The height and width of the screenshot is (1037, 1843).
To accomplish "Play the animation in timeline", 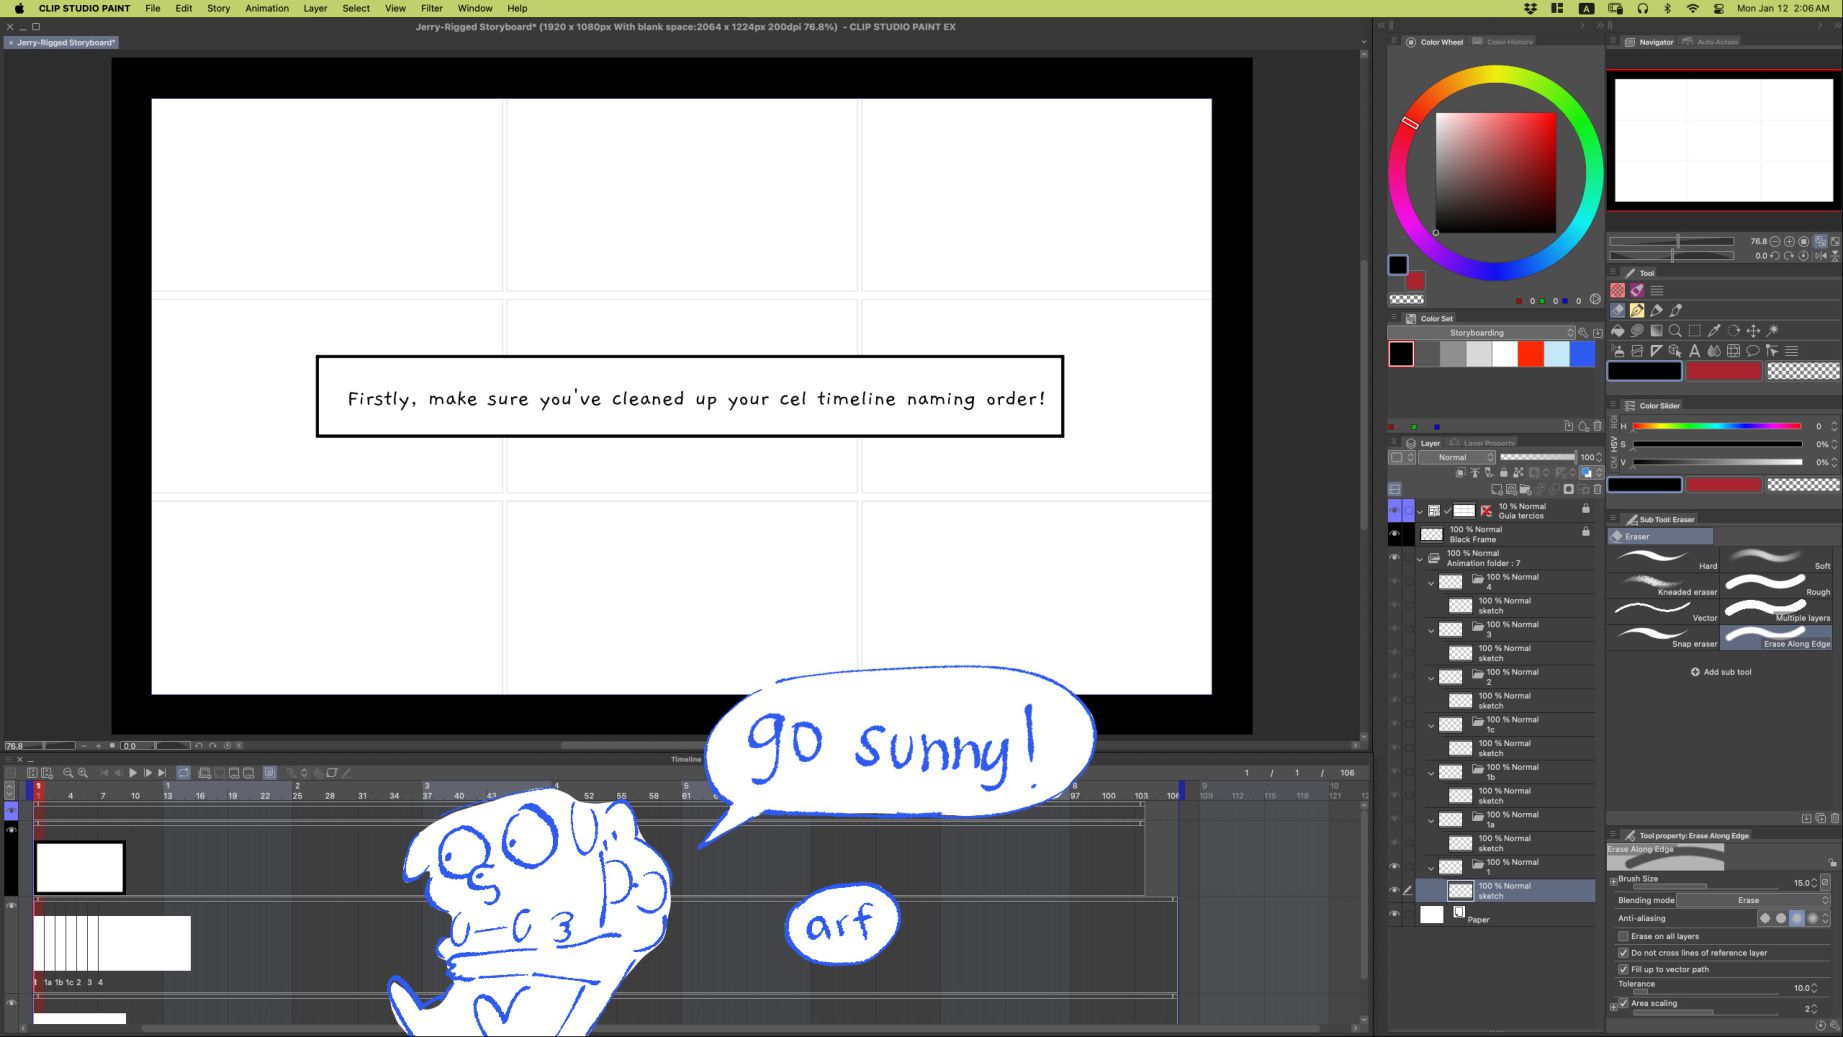I will [x=133, y=773].
